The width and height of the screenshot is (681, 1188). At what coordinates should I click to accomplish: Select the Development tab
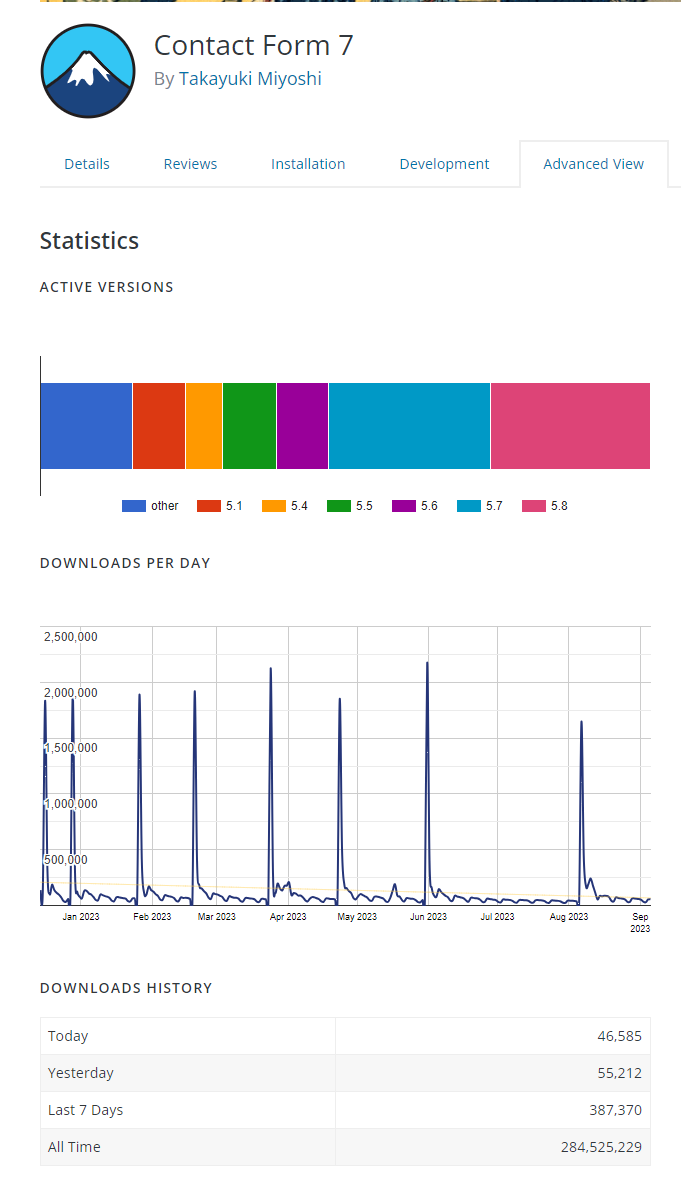click(x=444, y=164)
